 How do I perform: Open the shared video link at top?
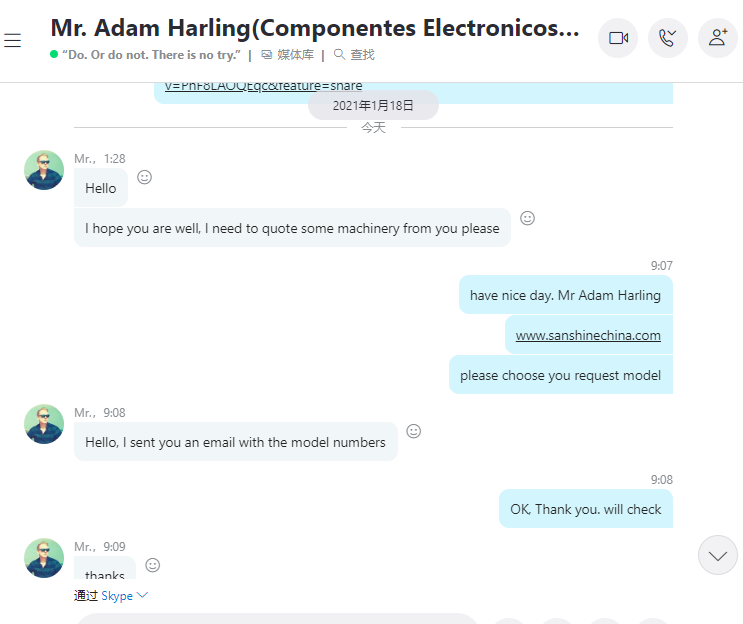point(263,86)
